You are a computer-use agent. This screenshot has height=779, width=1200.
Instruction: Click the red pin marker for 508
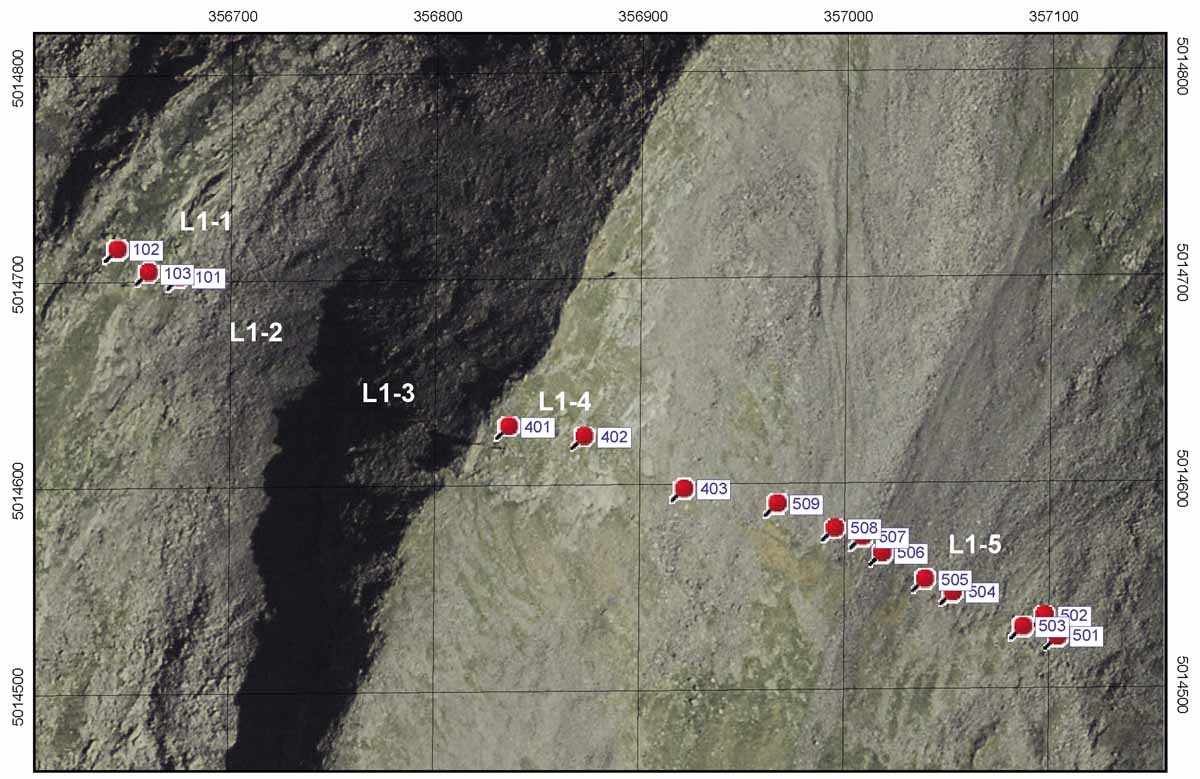coord(835,527)
